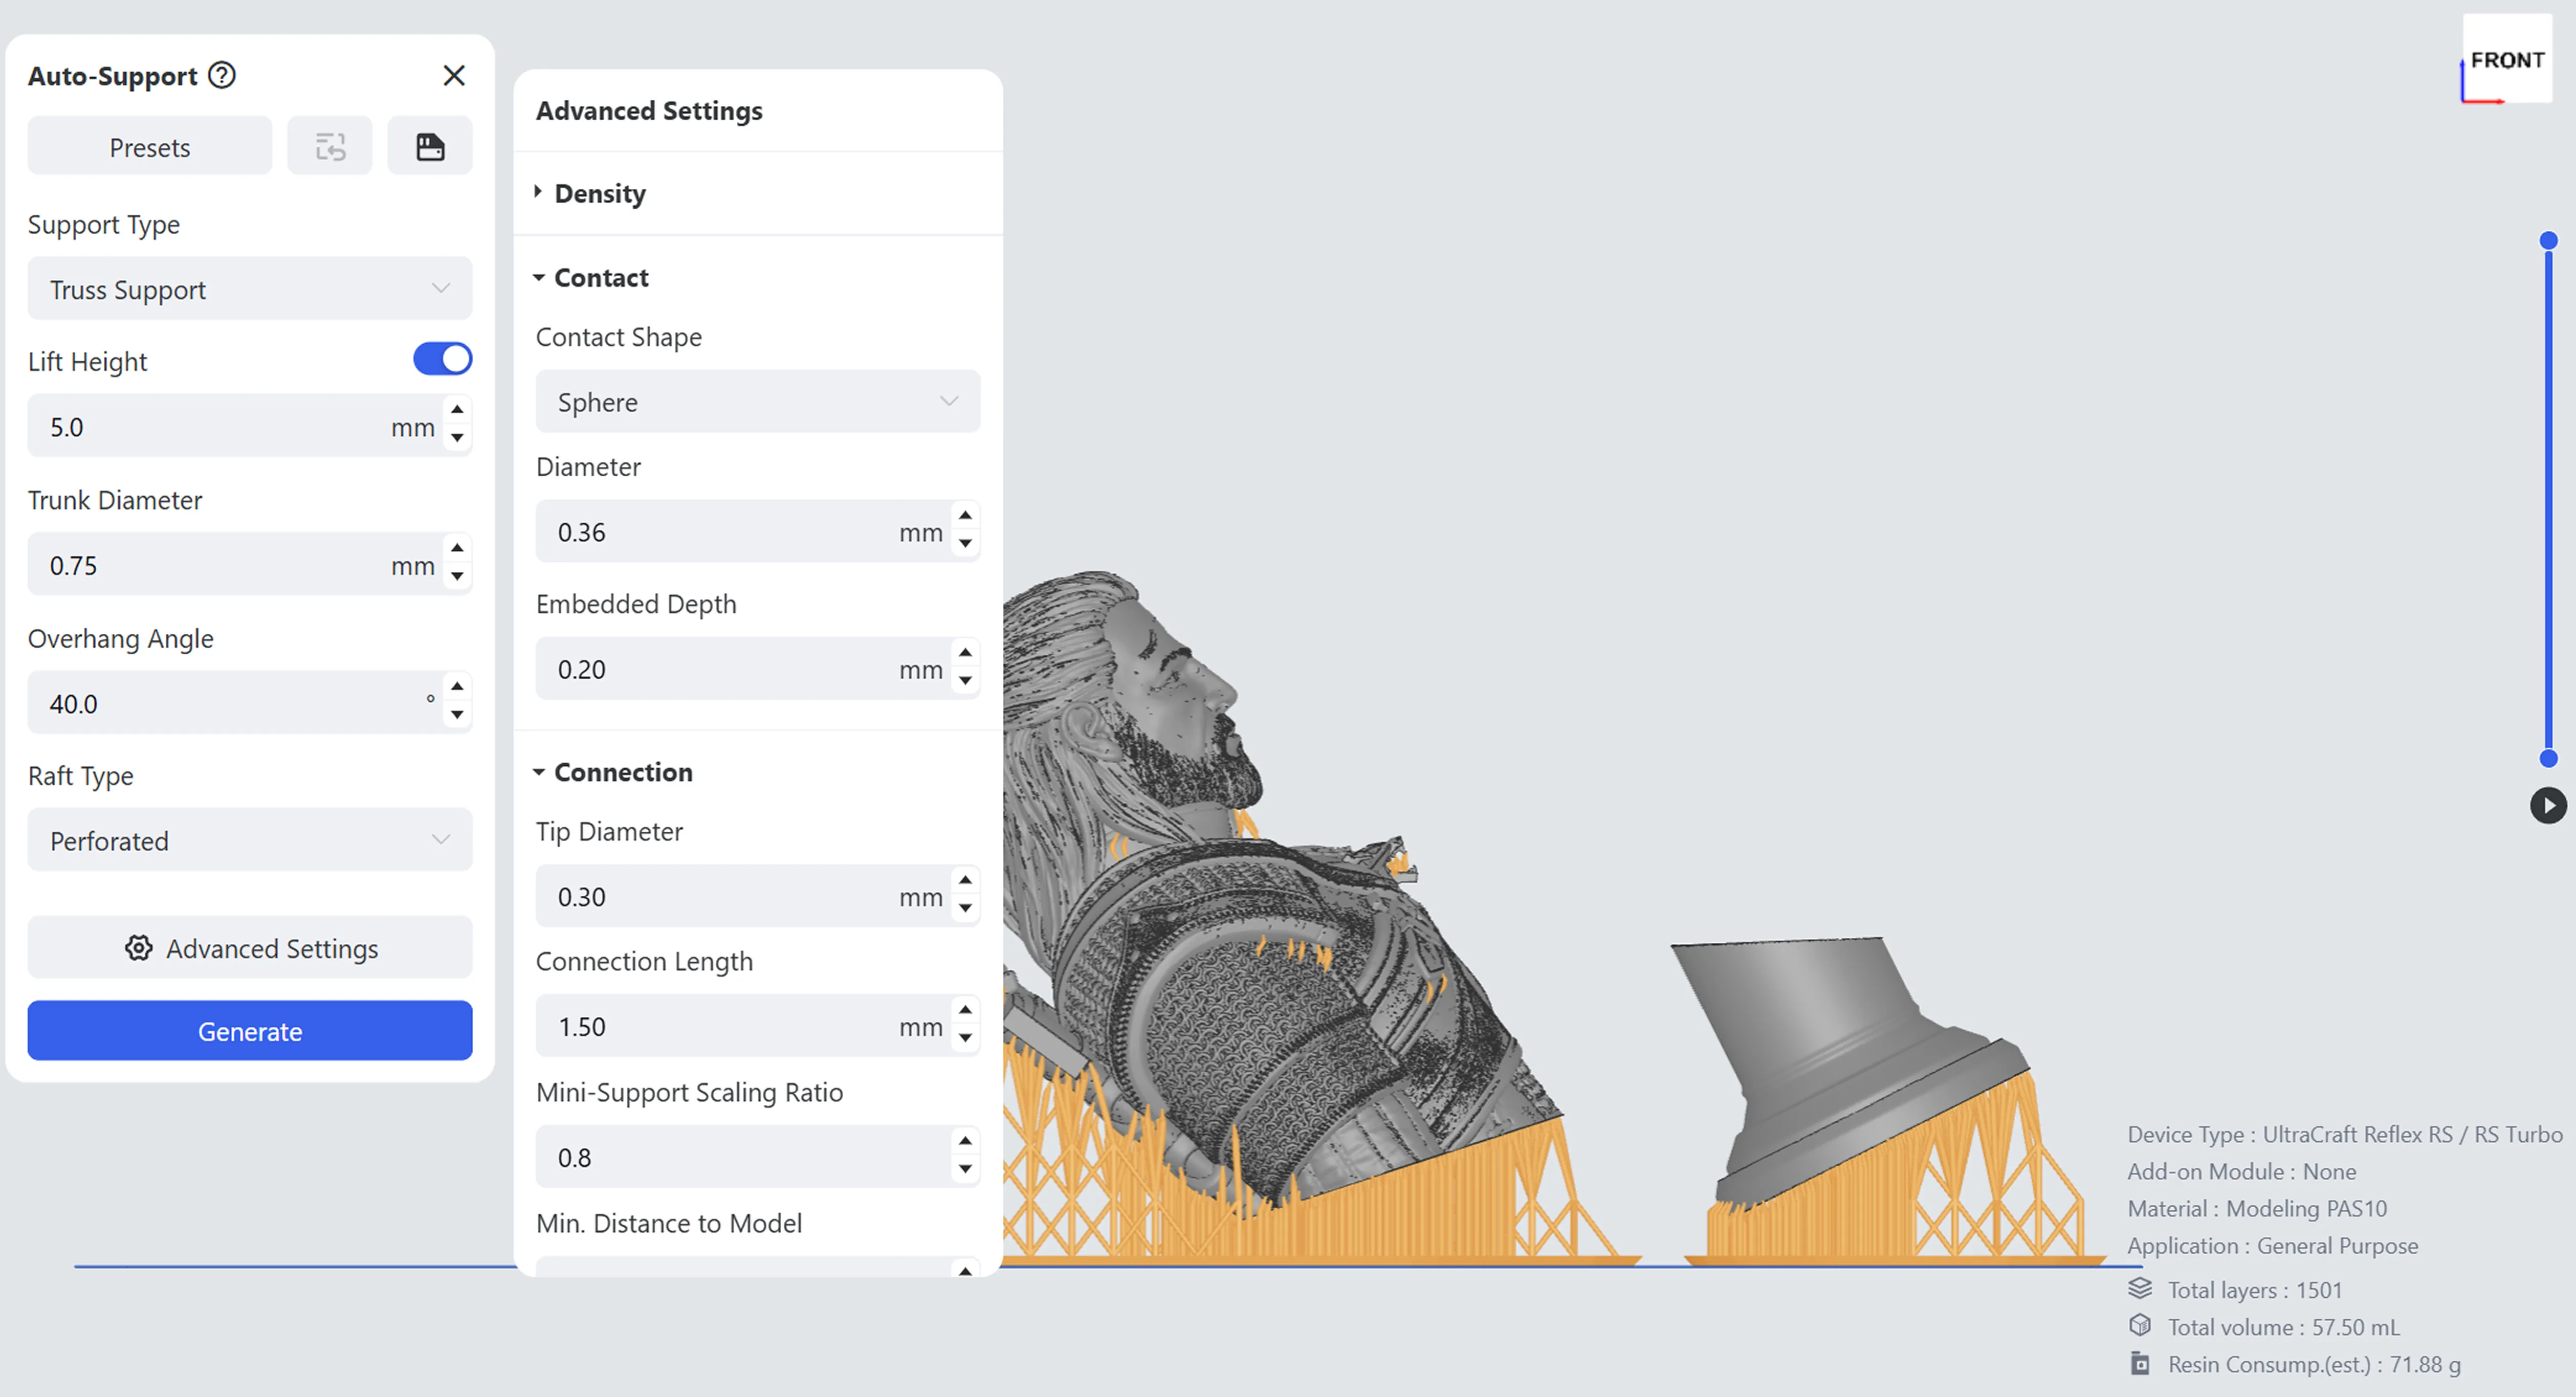Increase Overhang Angle with the up arrow
The height and width of the screenshot is (1397, 2576).
coord(457,686)
